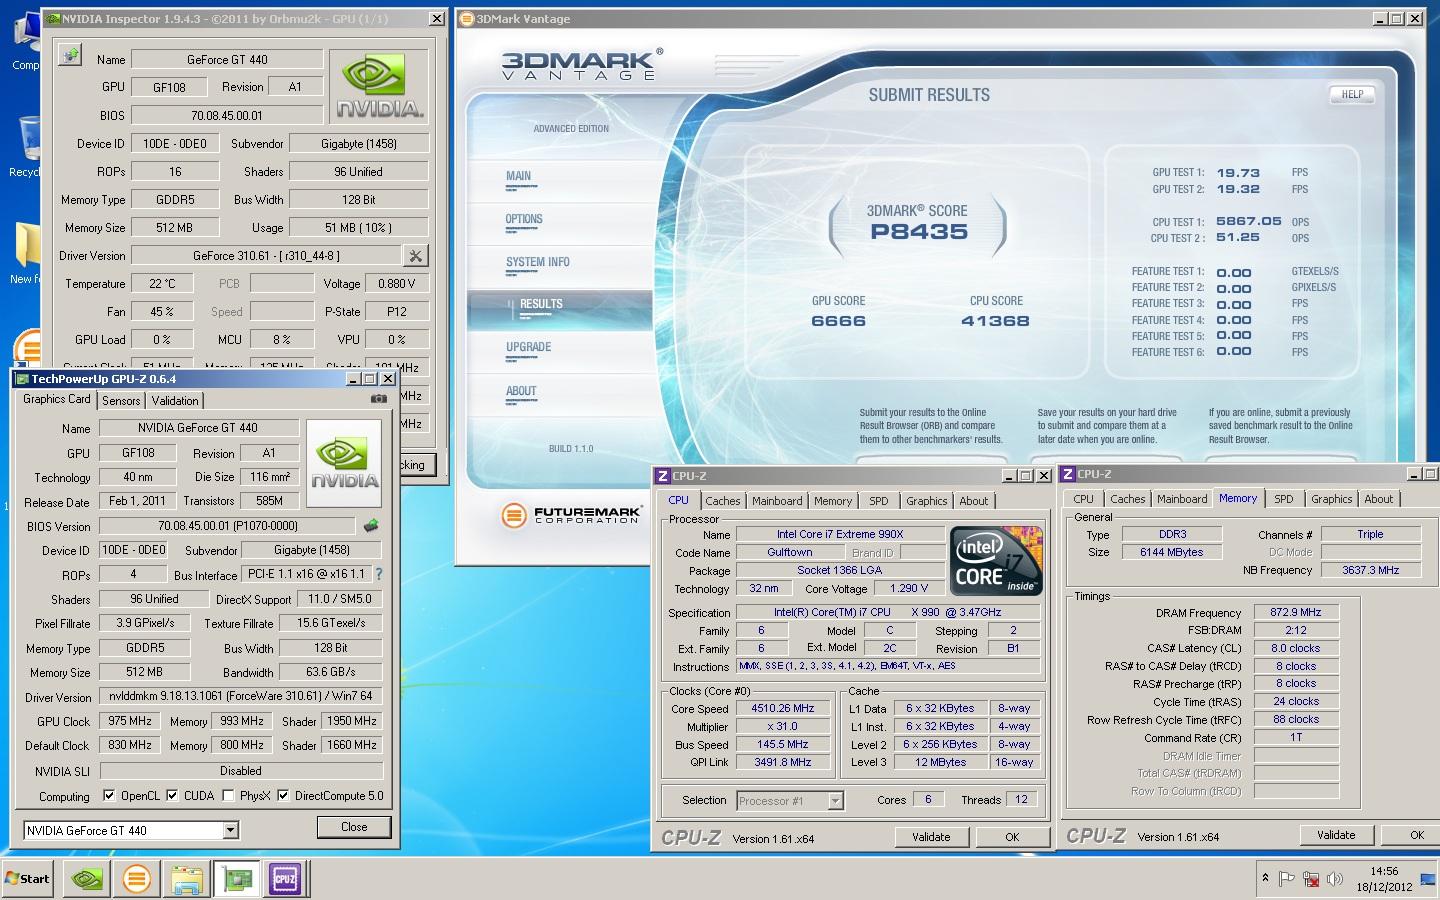The image size is (1440, 900).
Task: Click NVIDIA logo in NVIDIA Inspector
Action: pos(380,87)
